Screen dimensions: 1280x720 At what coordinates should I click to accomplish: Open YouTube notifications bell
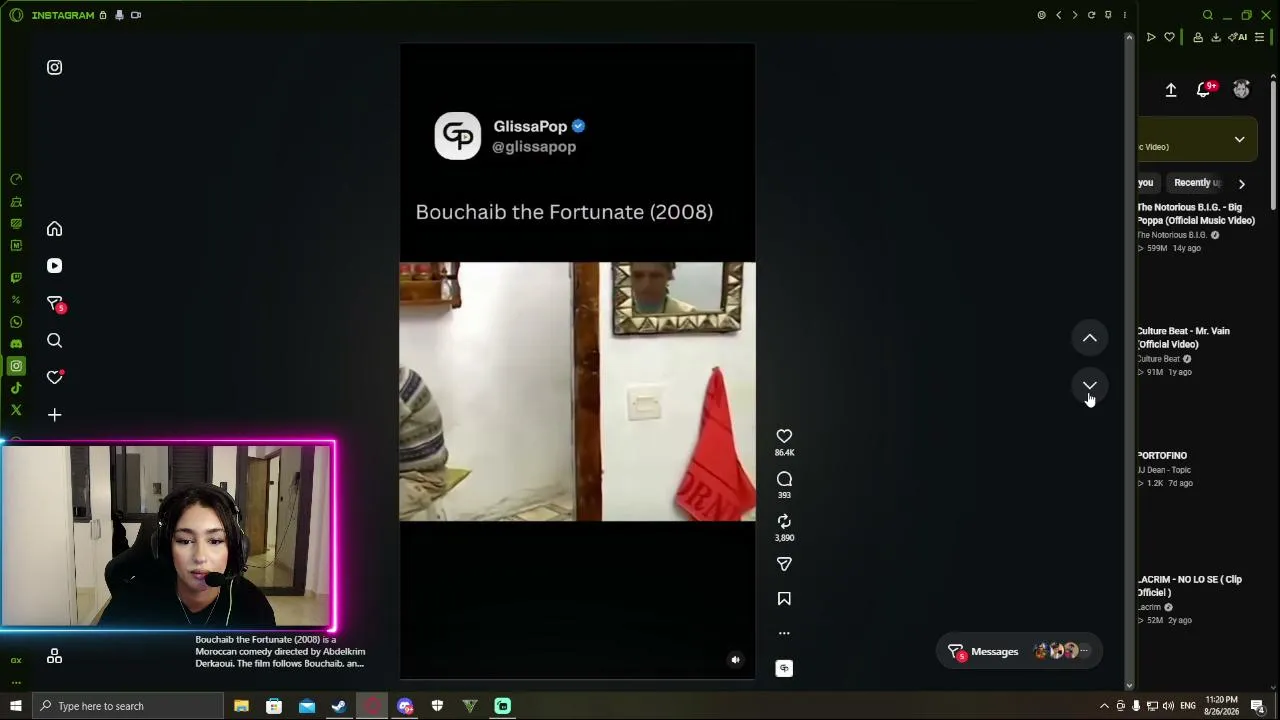[1205, 90]
